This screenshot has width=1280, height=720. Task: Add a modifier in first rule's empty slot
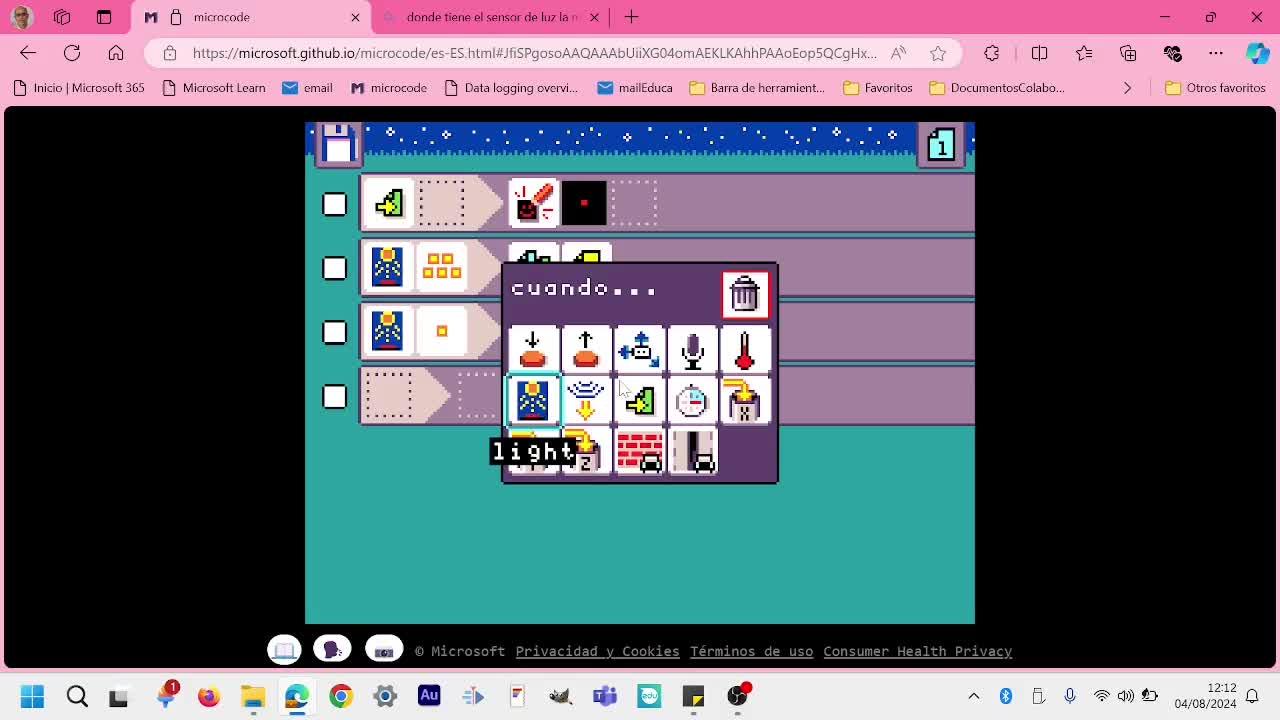441,203
